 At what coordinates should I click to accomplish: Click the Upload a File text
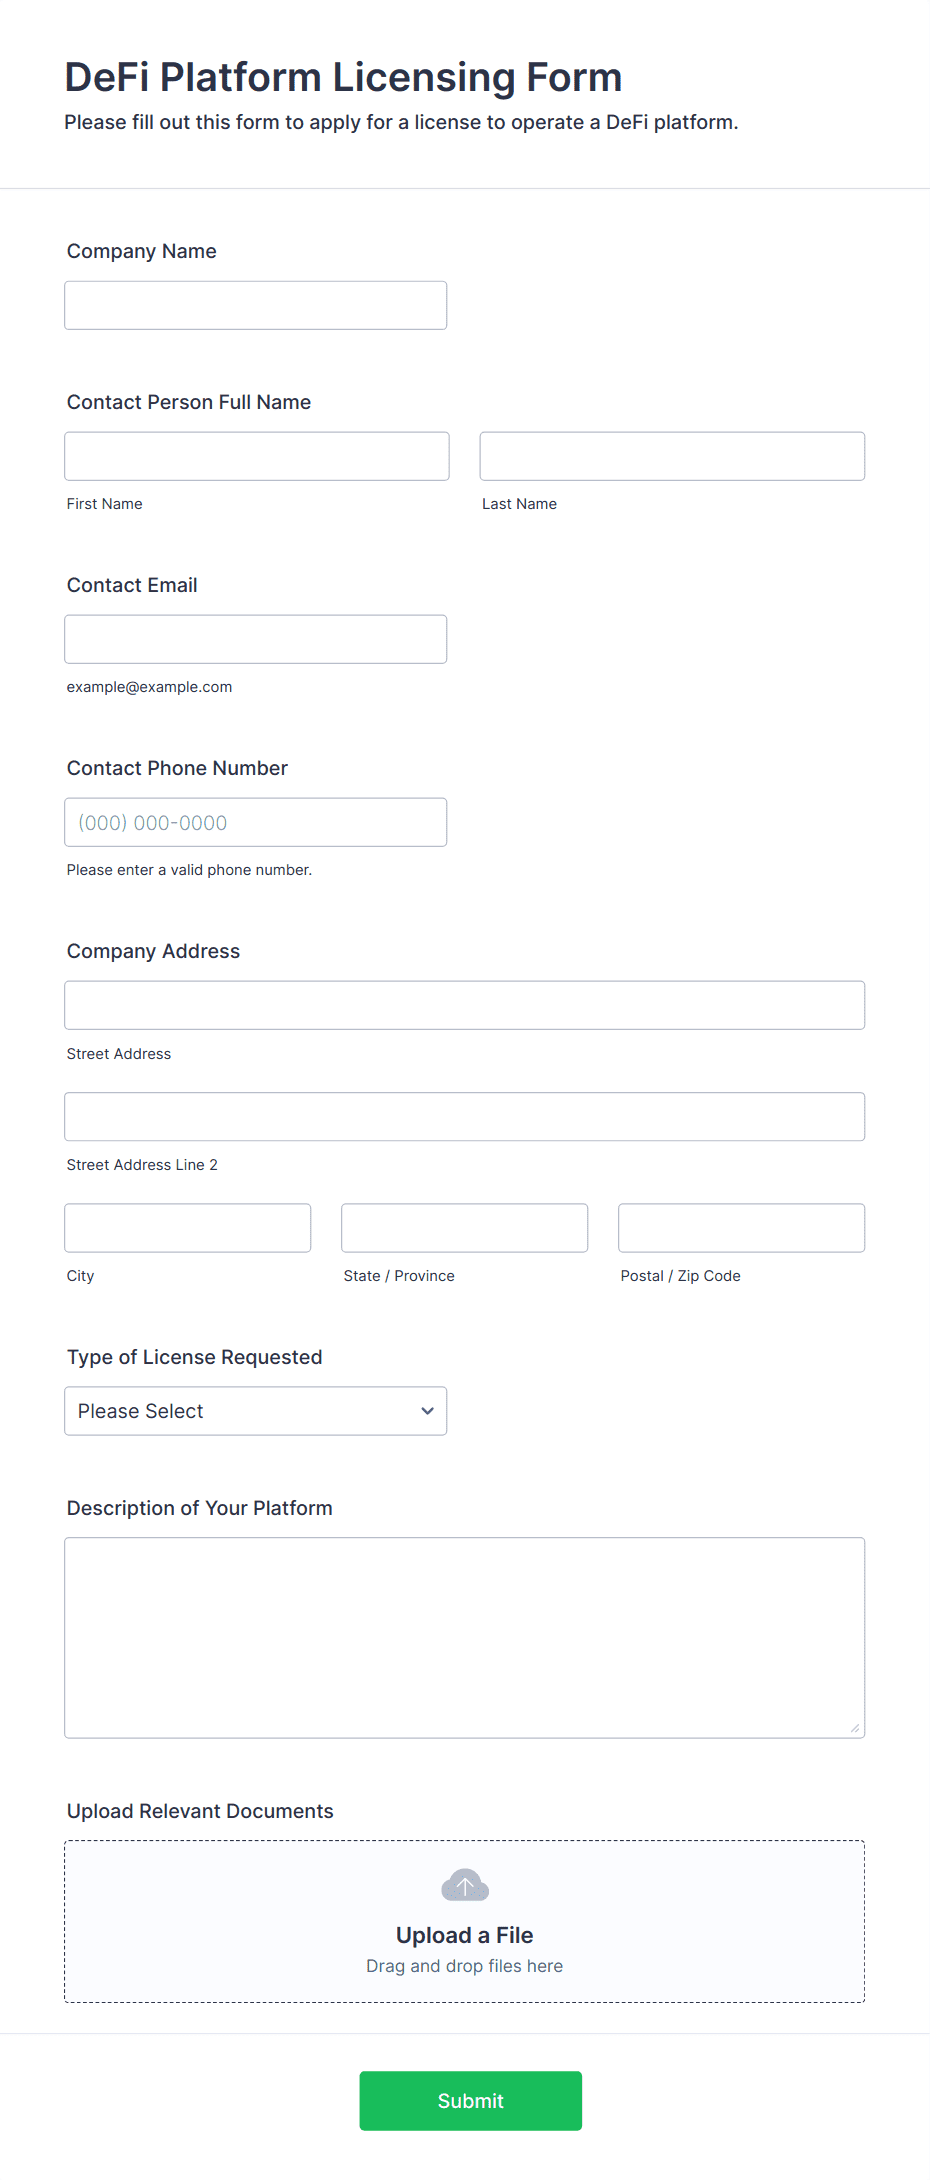click(465, 1935)
